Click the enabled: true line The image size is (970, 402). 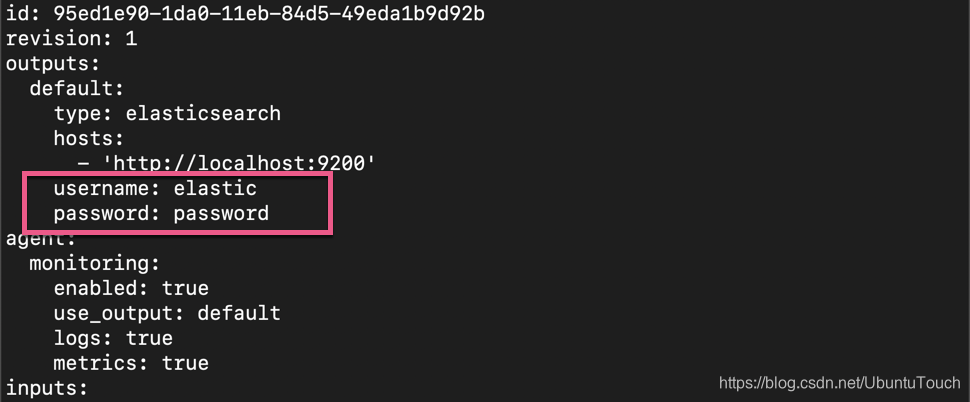tap(131, 288)
